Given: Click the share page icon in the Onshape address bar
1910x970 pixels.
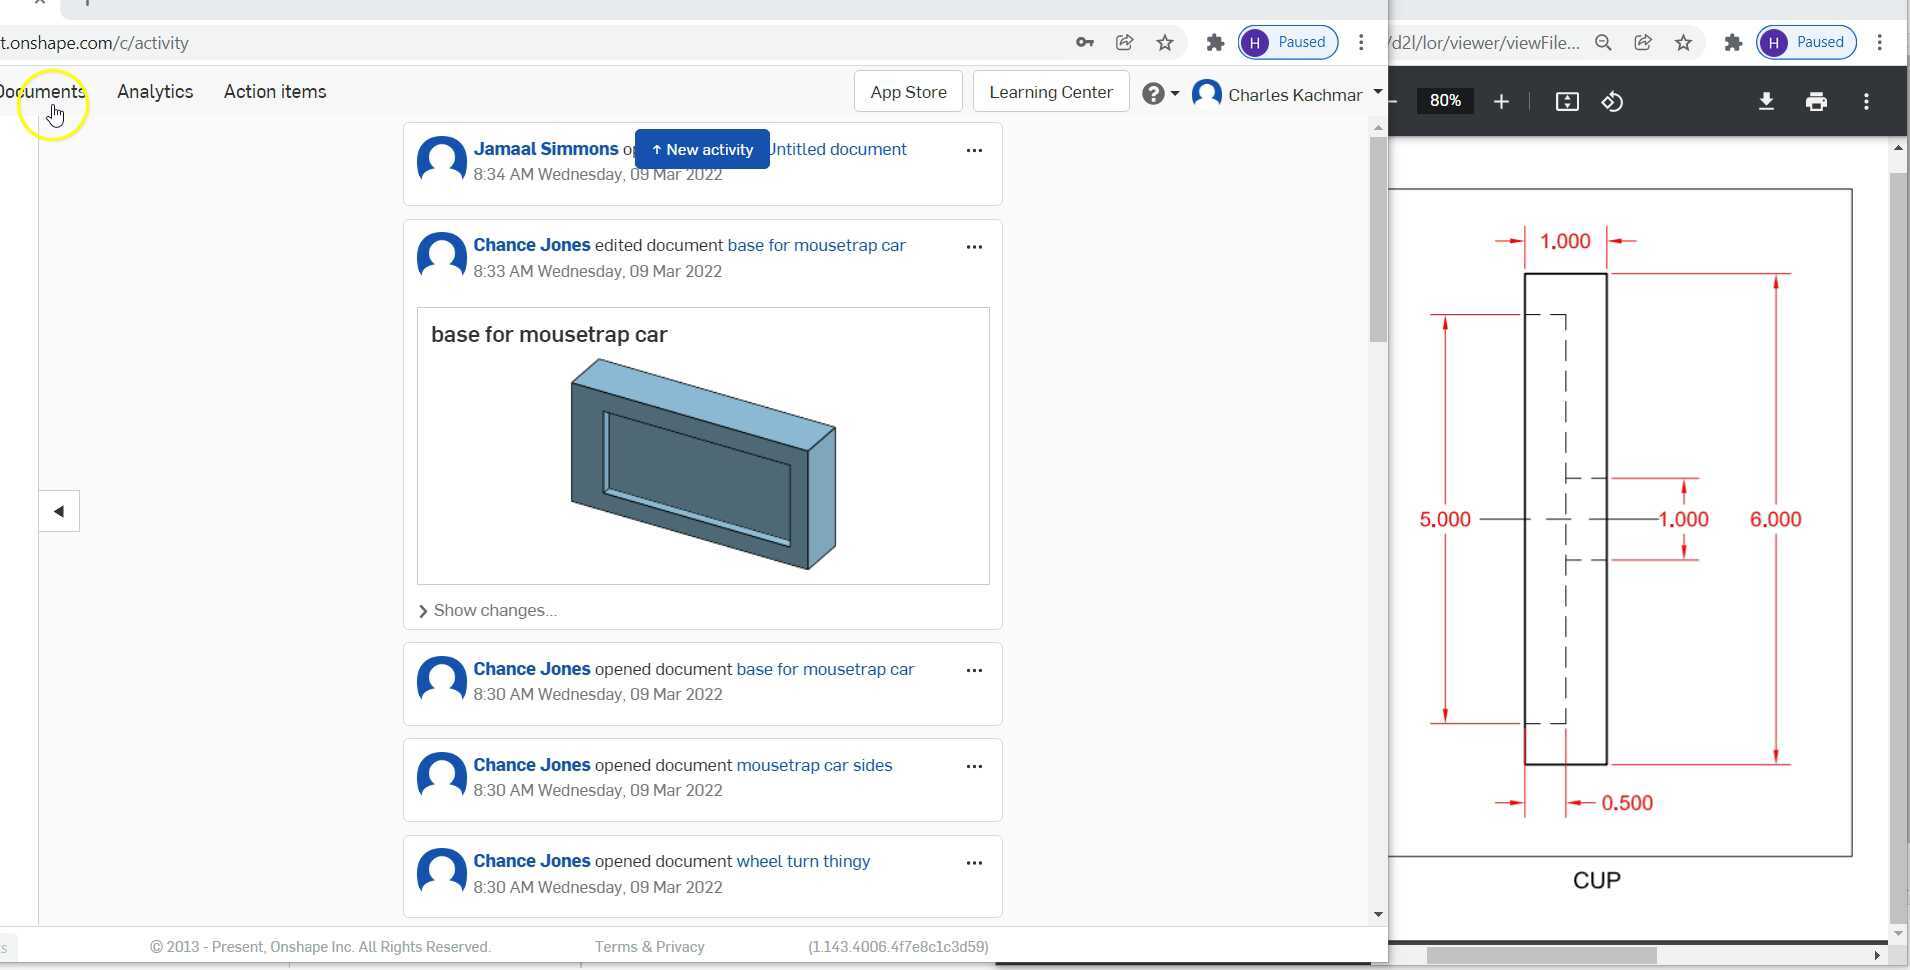Looking at the screenshot, I should [1124, 42].
